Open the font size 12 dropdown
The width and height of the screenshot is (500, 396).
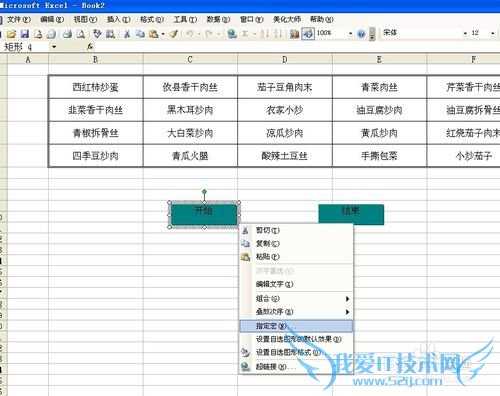pos(492,33)
